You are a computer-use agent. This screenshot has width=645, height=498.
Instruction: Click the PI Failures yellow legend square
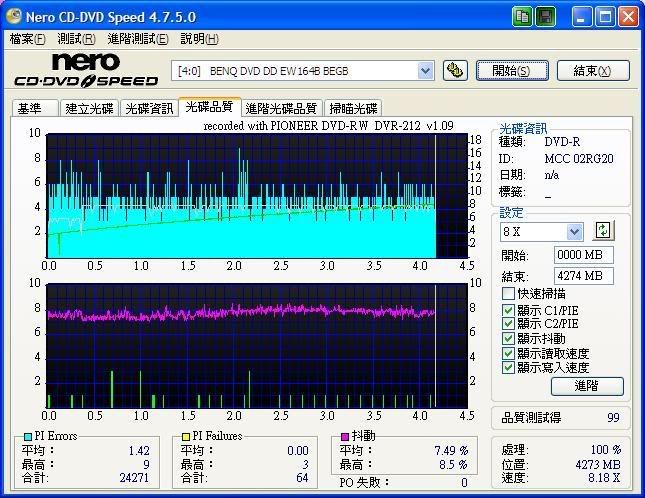186,436
